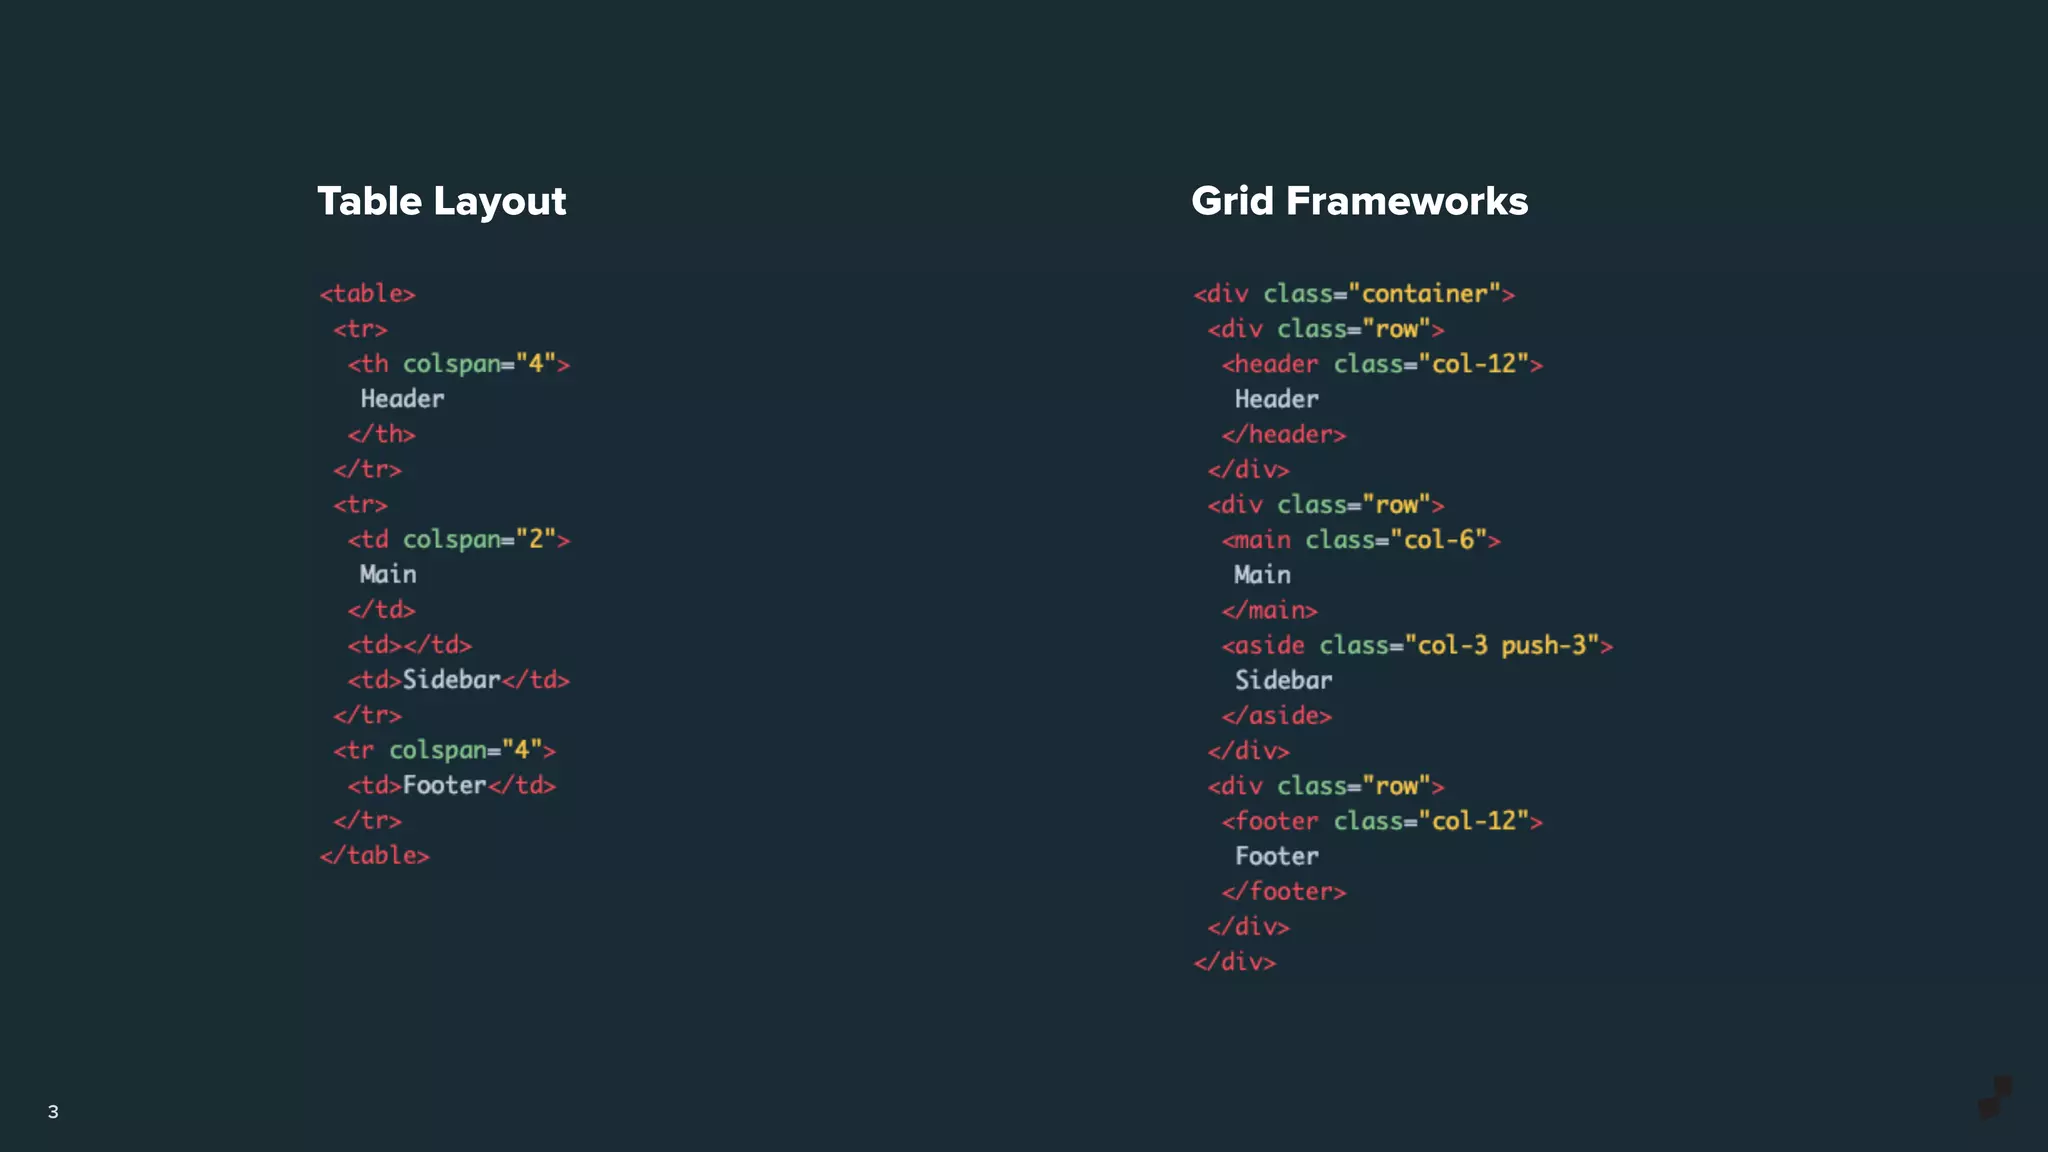The image size is (2048, 1152).
Task: Click the main class="col-6" line
Action: (1361, 540)
